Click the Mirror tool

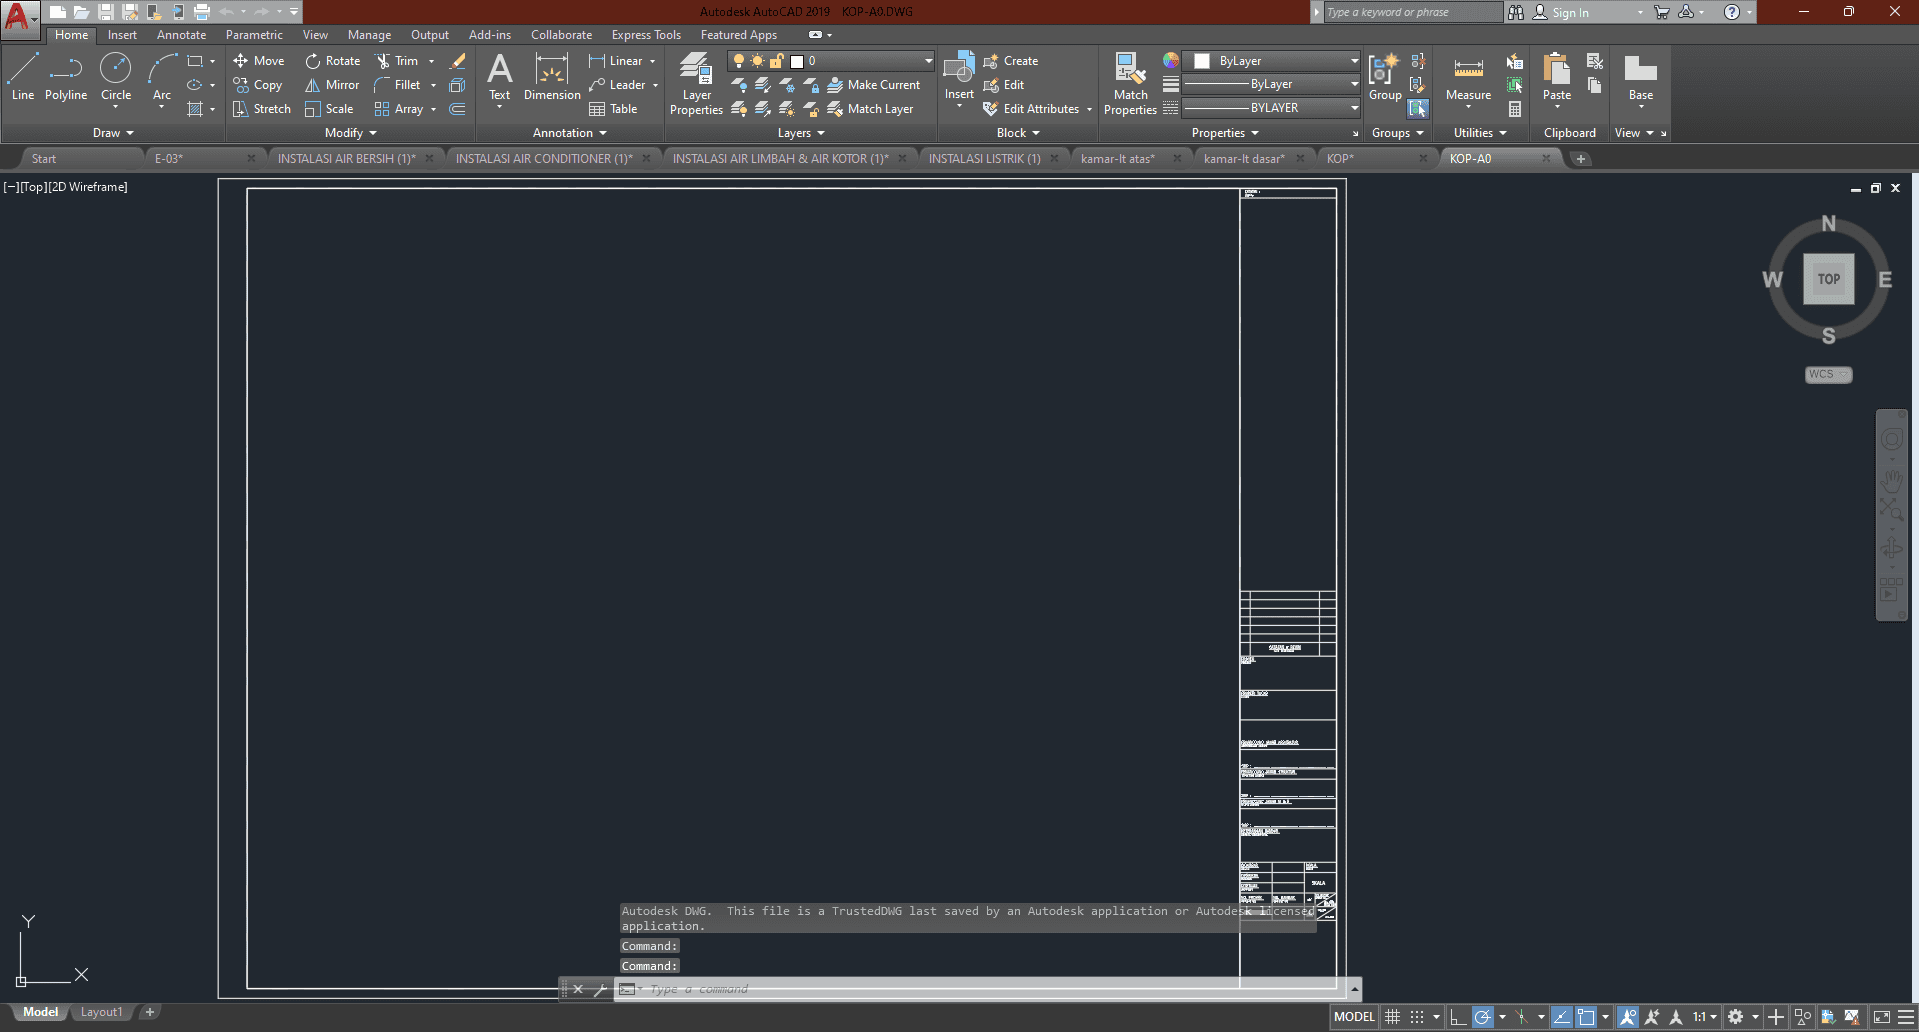[x=332, y=85]
